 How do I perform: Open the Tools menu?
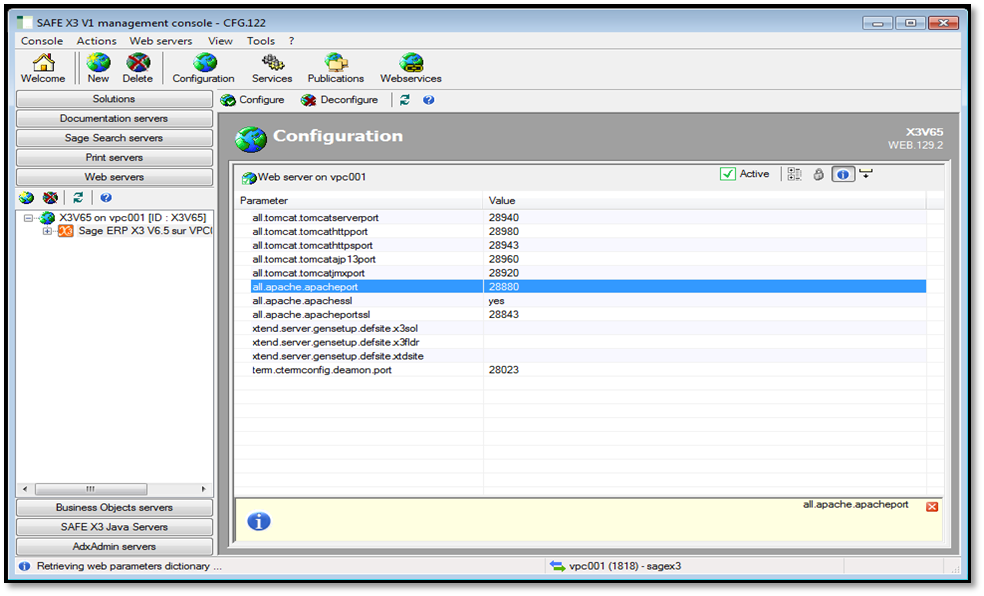[x=261, y=41]
